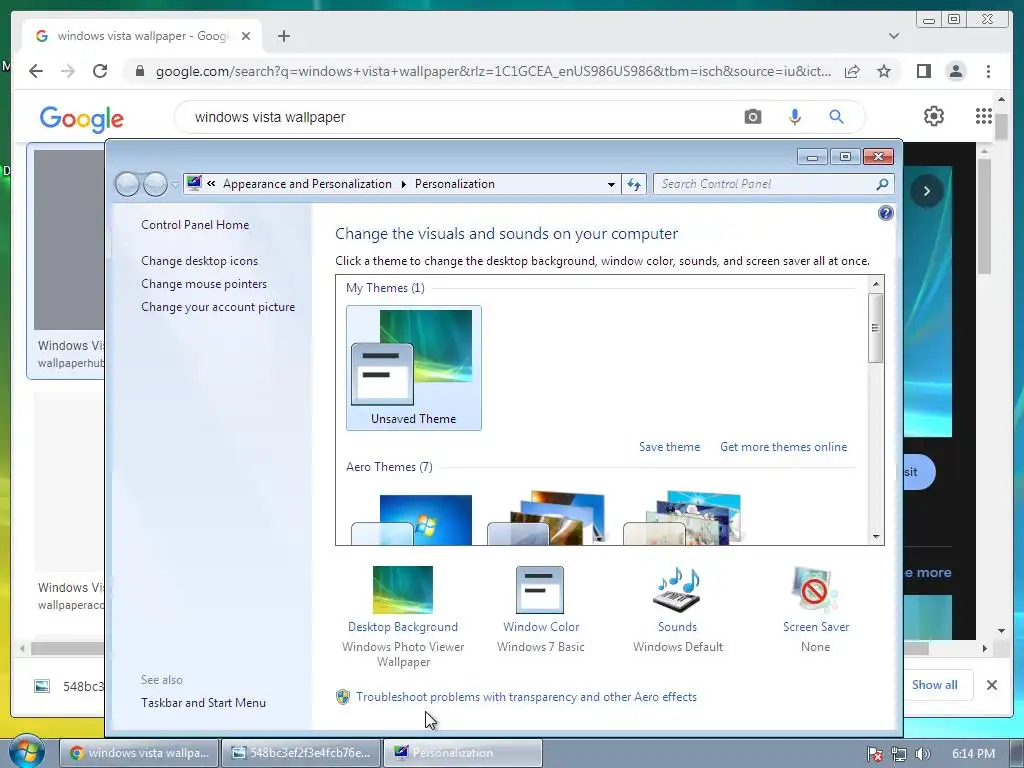
Task: Click Show all downloads button
Action: (935, 684)
